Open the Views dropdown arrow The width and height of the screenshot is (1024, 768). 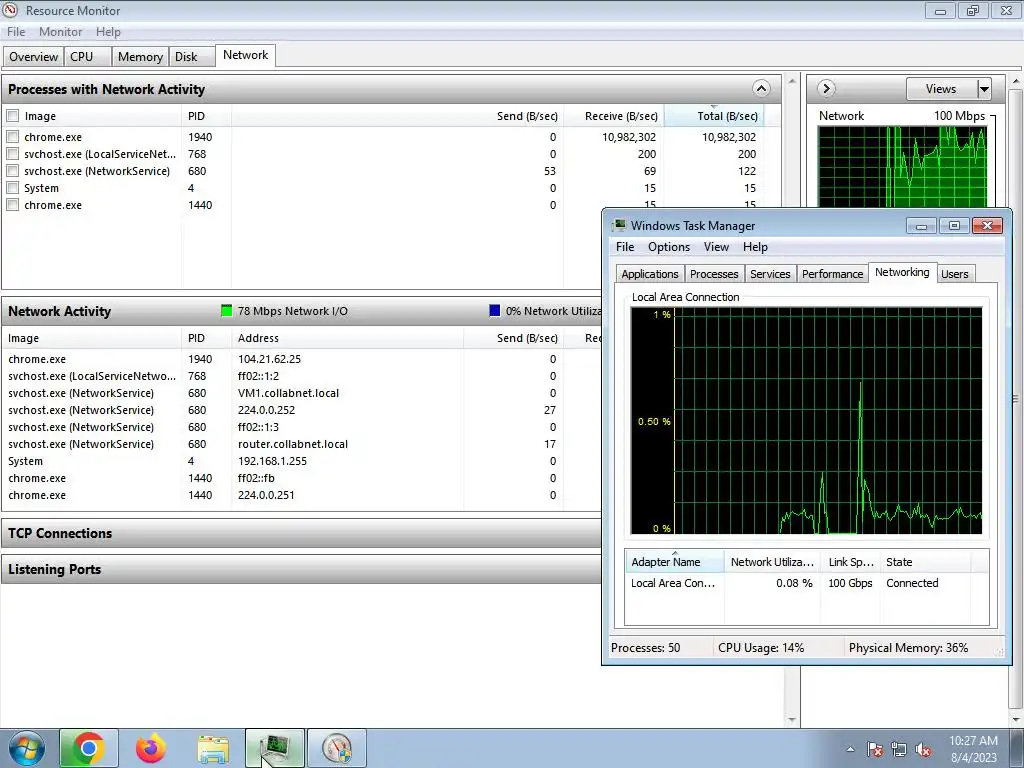(984, 89)
